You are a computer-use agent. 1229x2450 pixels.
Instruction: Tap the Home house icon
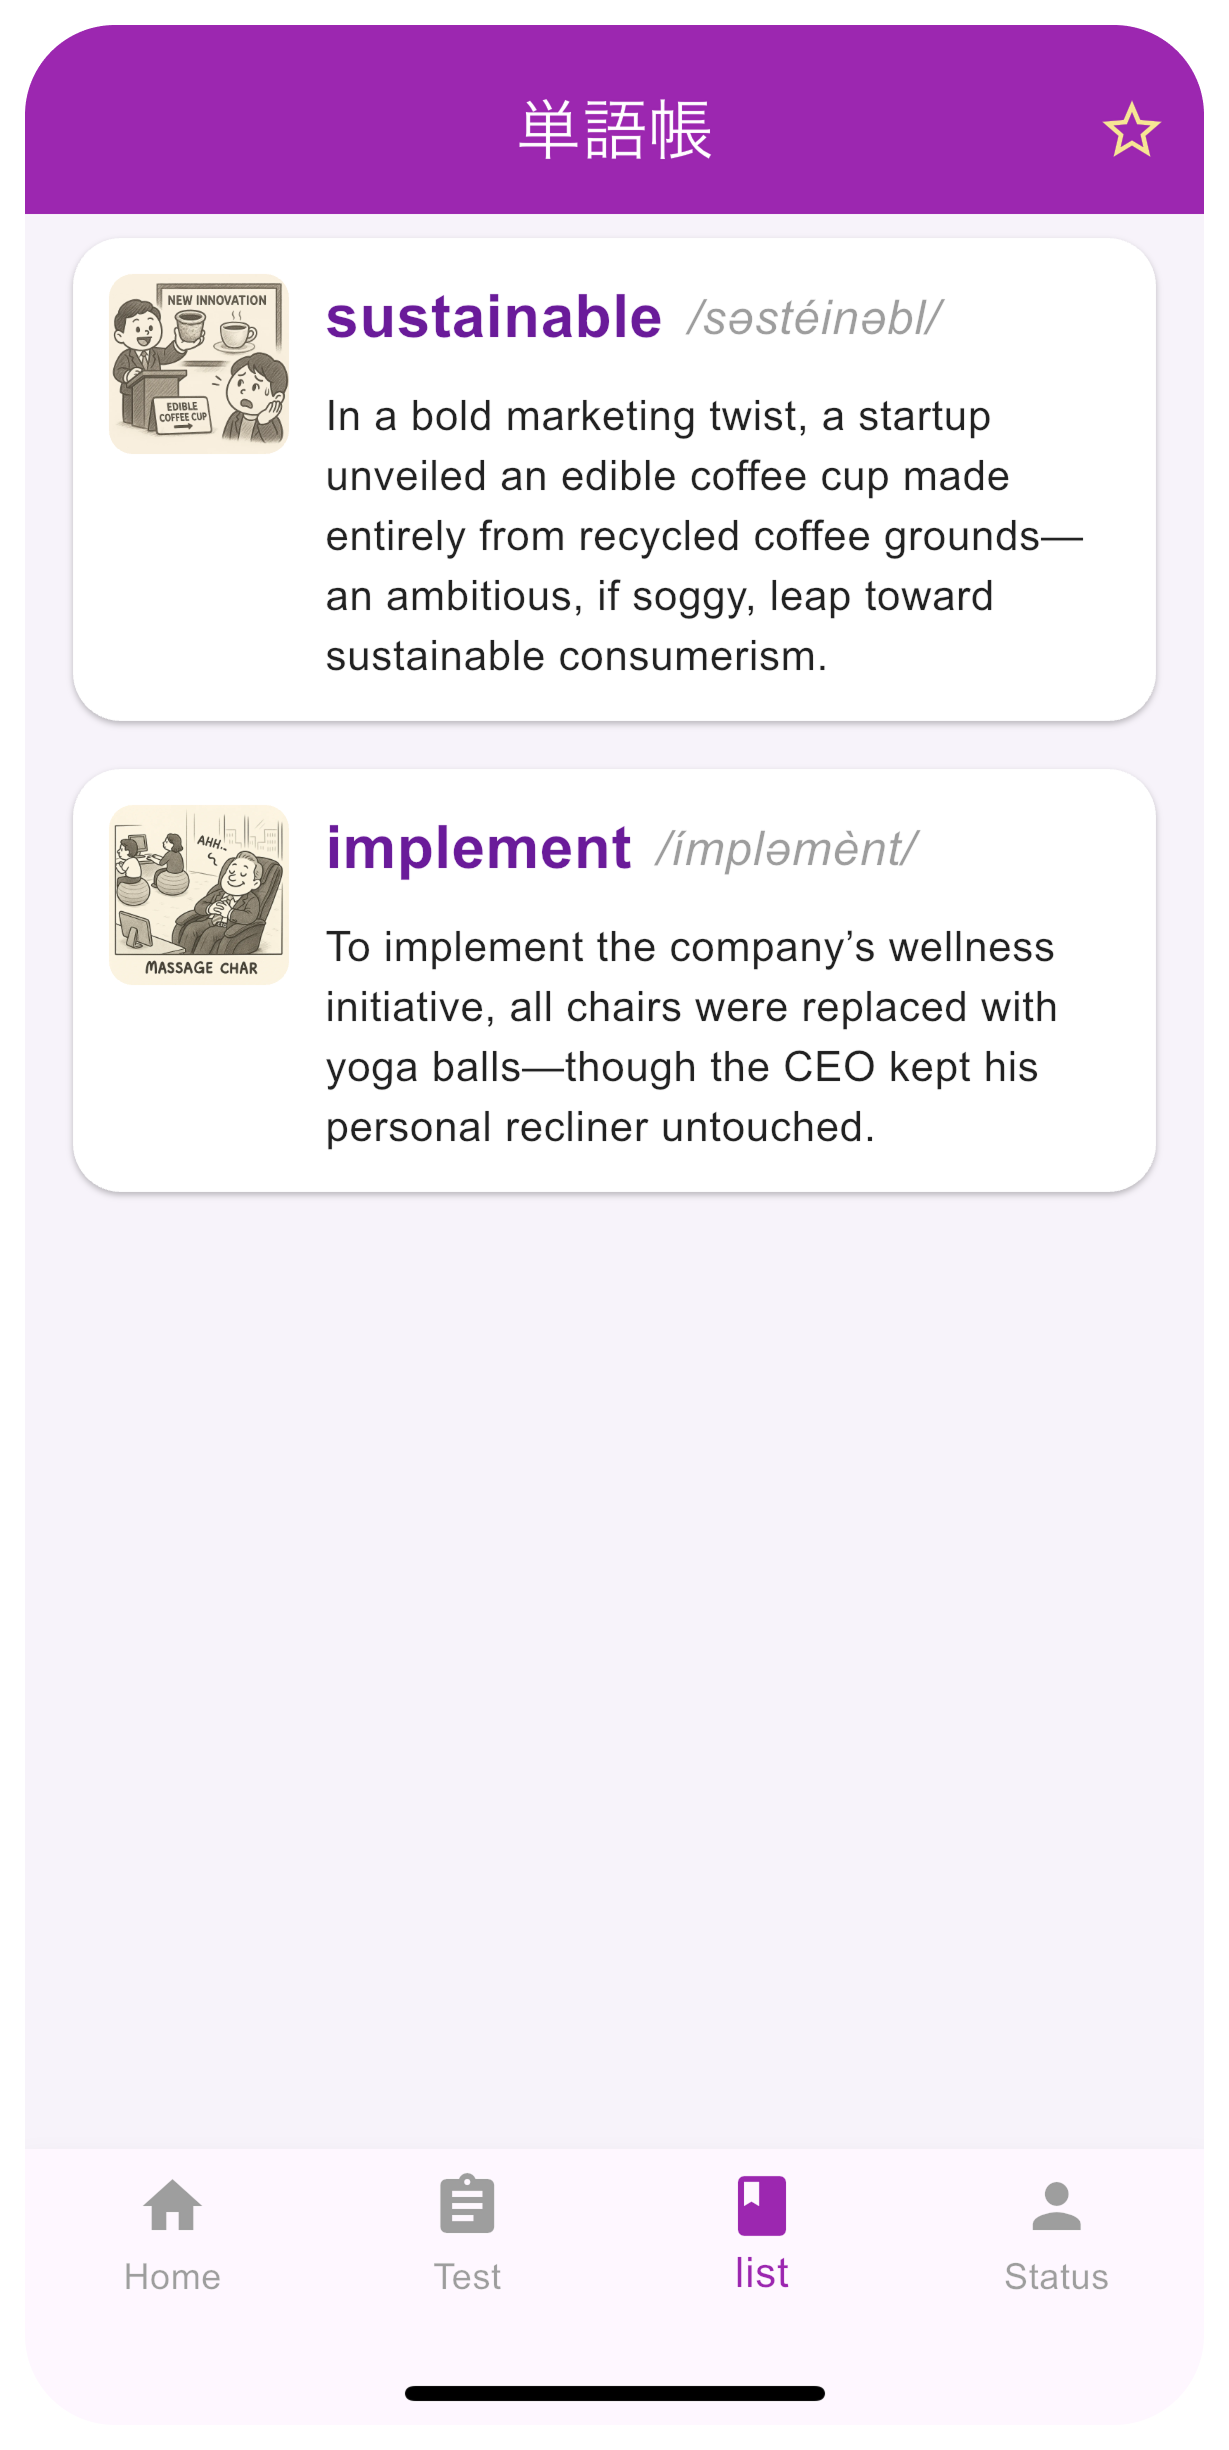click(172, 2205)
